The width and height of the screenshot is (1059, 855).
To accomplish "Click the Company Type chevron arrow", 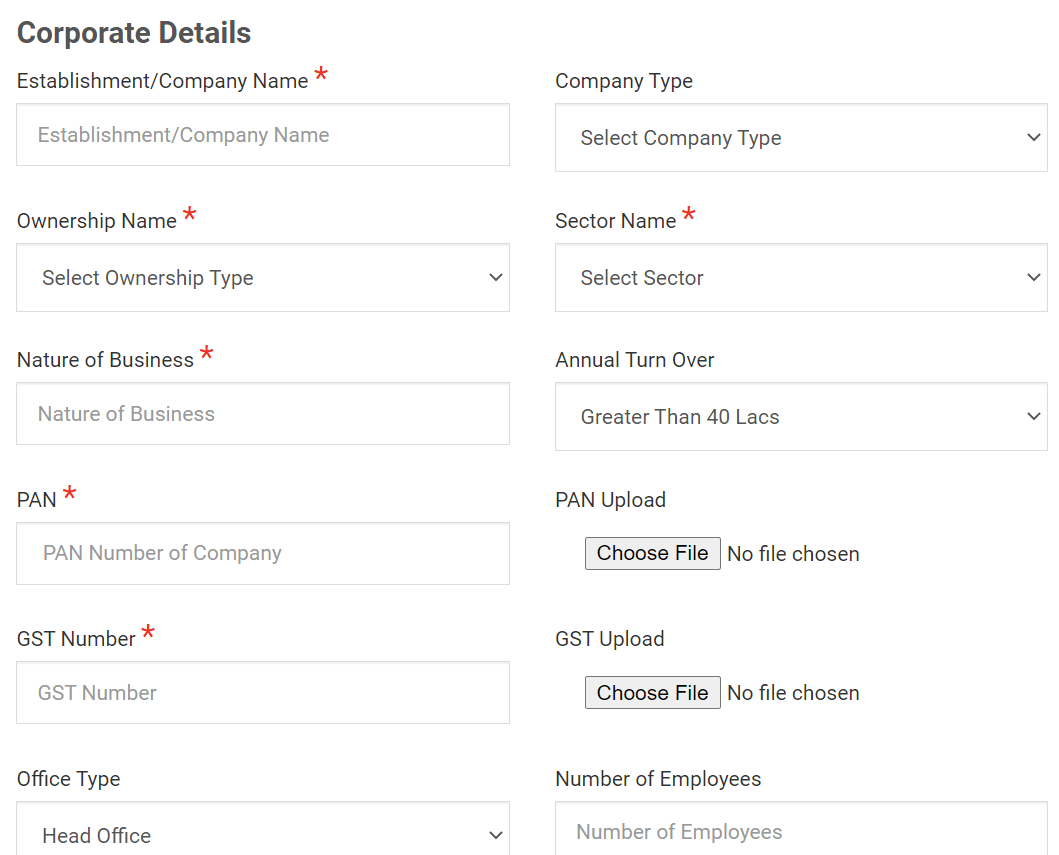I will pyautogui.click(x=1034, y=138).
